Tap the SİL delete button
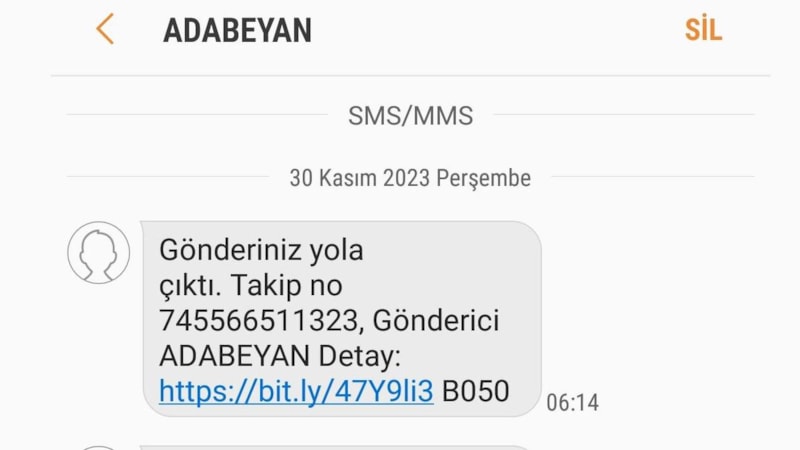This screenshot has width=800, height=450. coord(703,30)
